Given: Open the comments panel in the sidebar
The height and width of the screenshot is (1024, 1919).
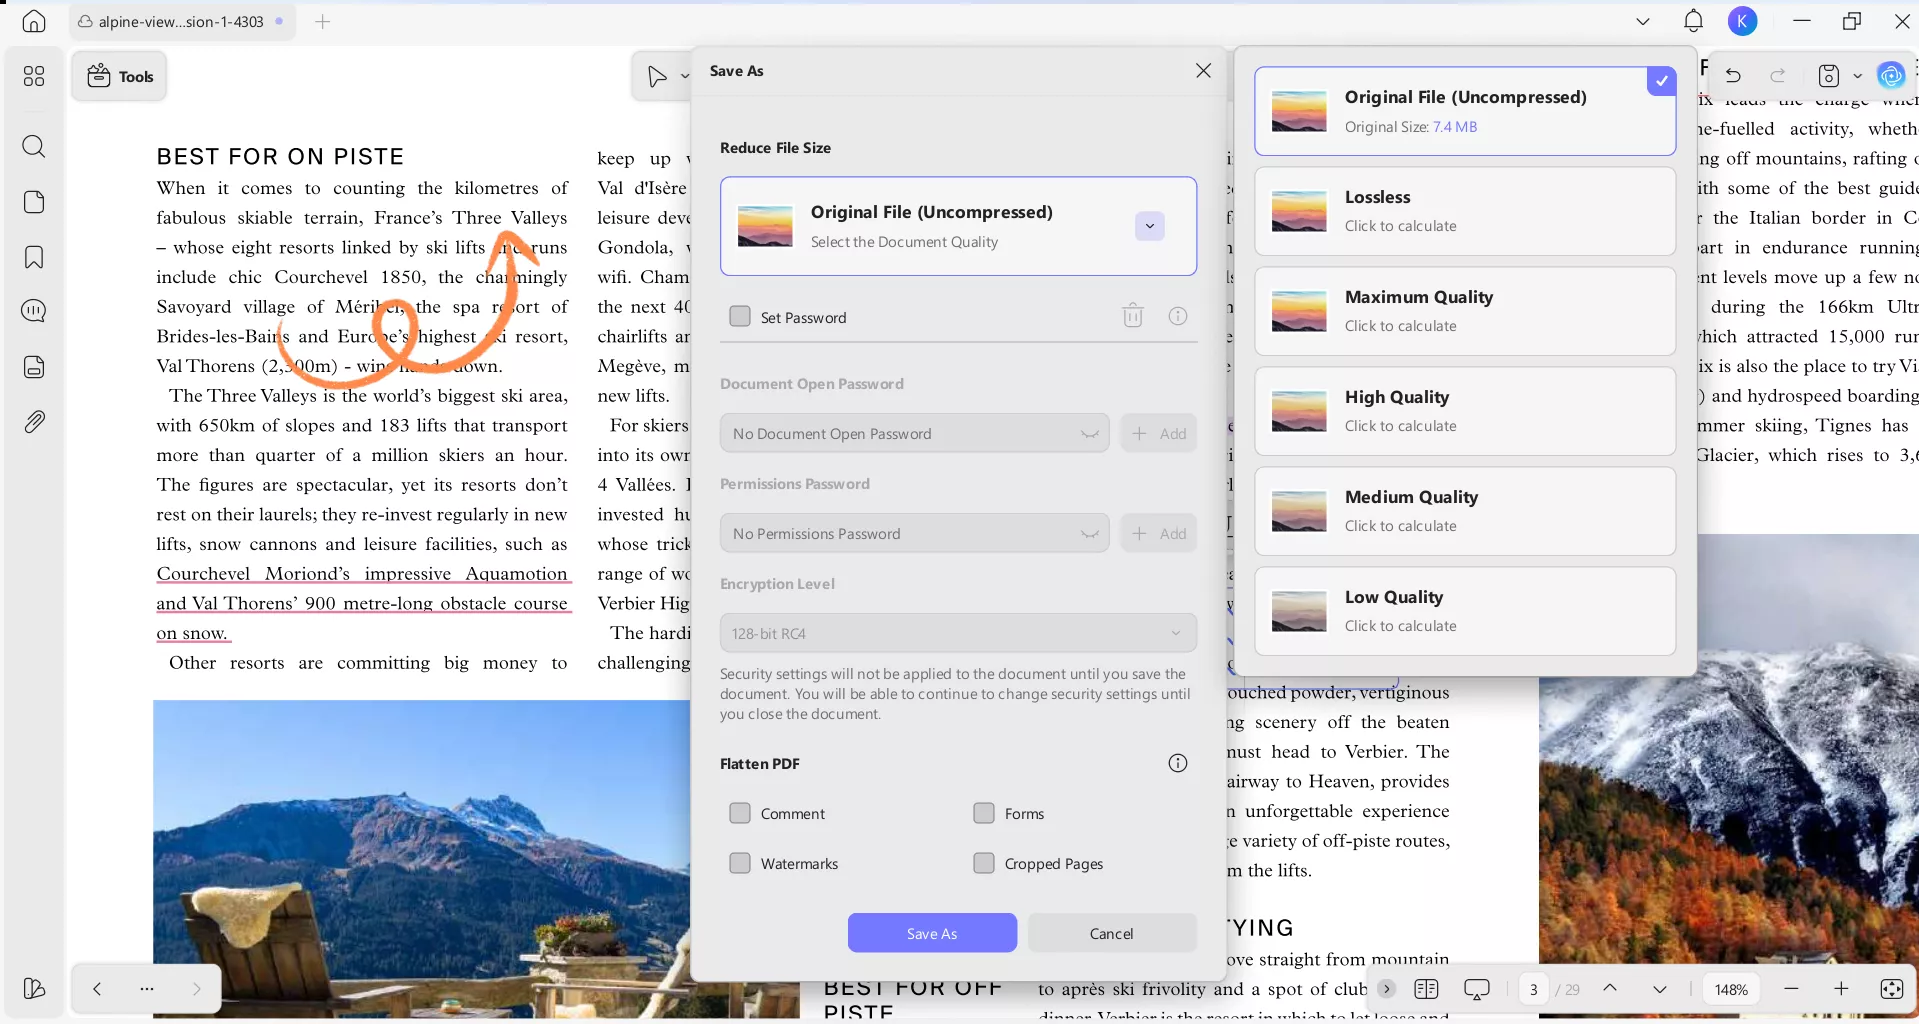Looking at the screenshot, I should [x=34, y=311].
